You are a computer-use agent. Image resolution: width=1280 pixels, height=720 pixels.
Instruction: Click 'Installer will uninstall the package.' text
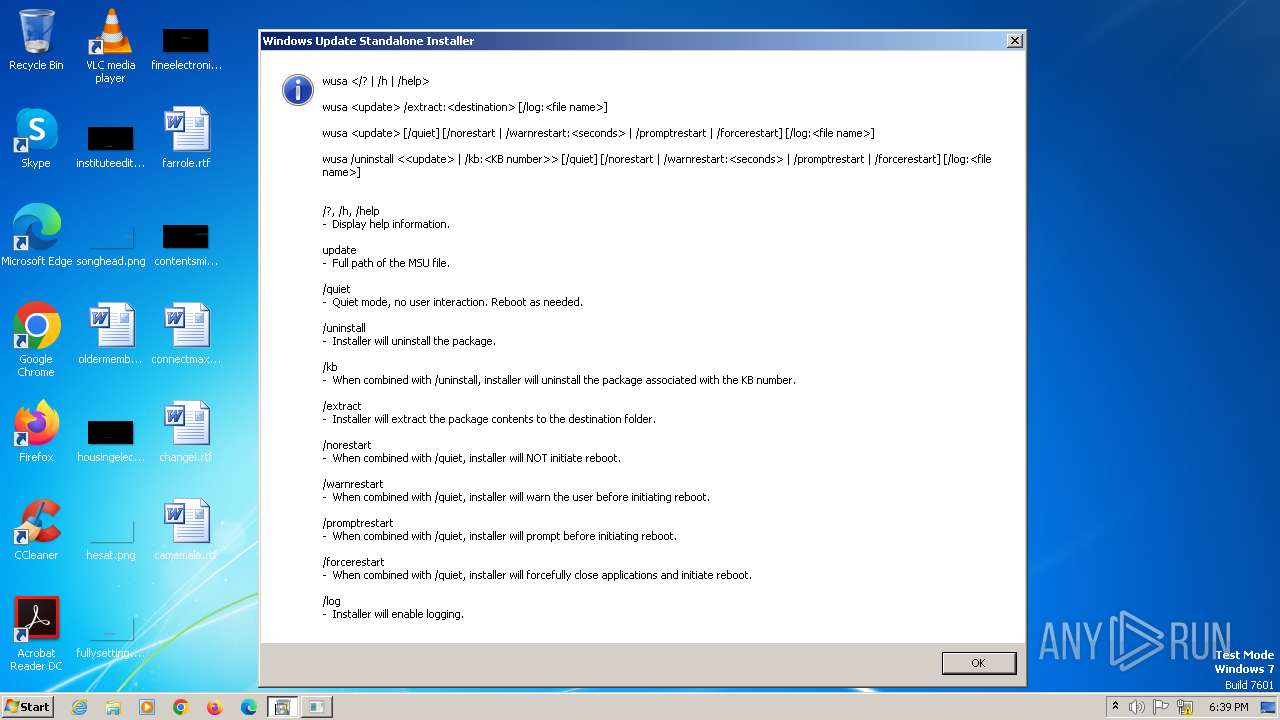(414, 341)
